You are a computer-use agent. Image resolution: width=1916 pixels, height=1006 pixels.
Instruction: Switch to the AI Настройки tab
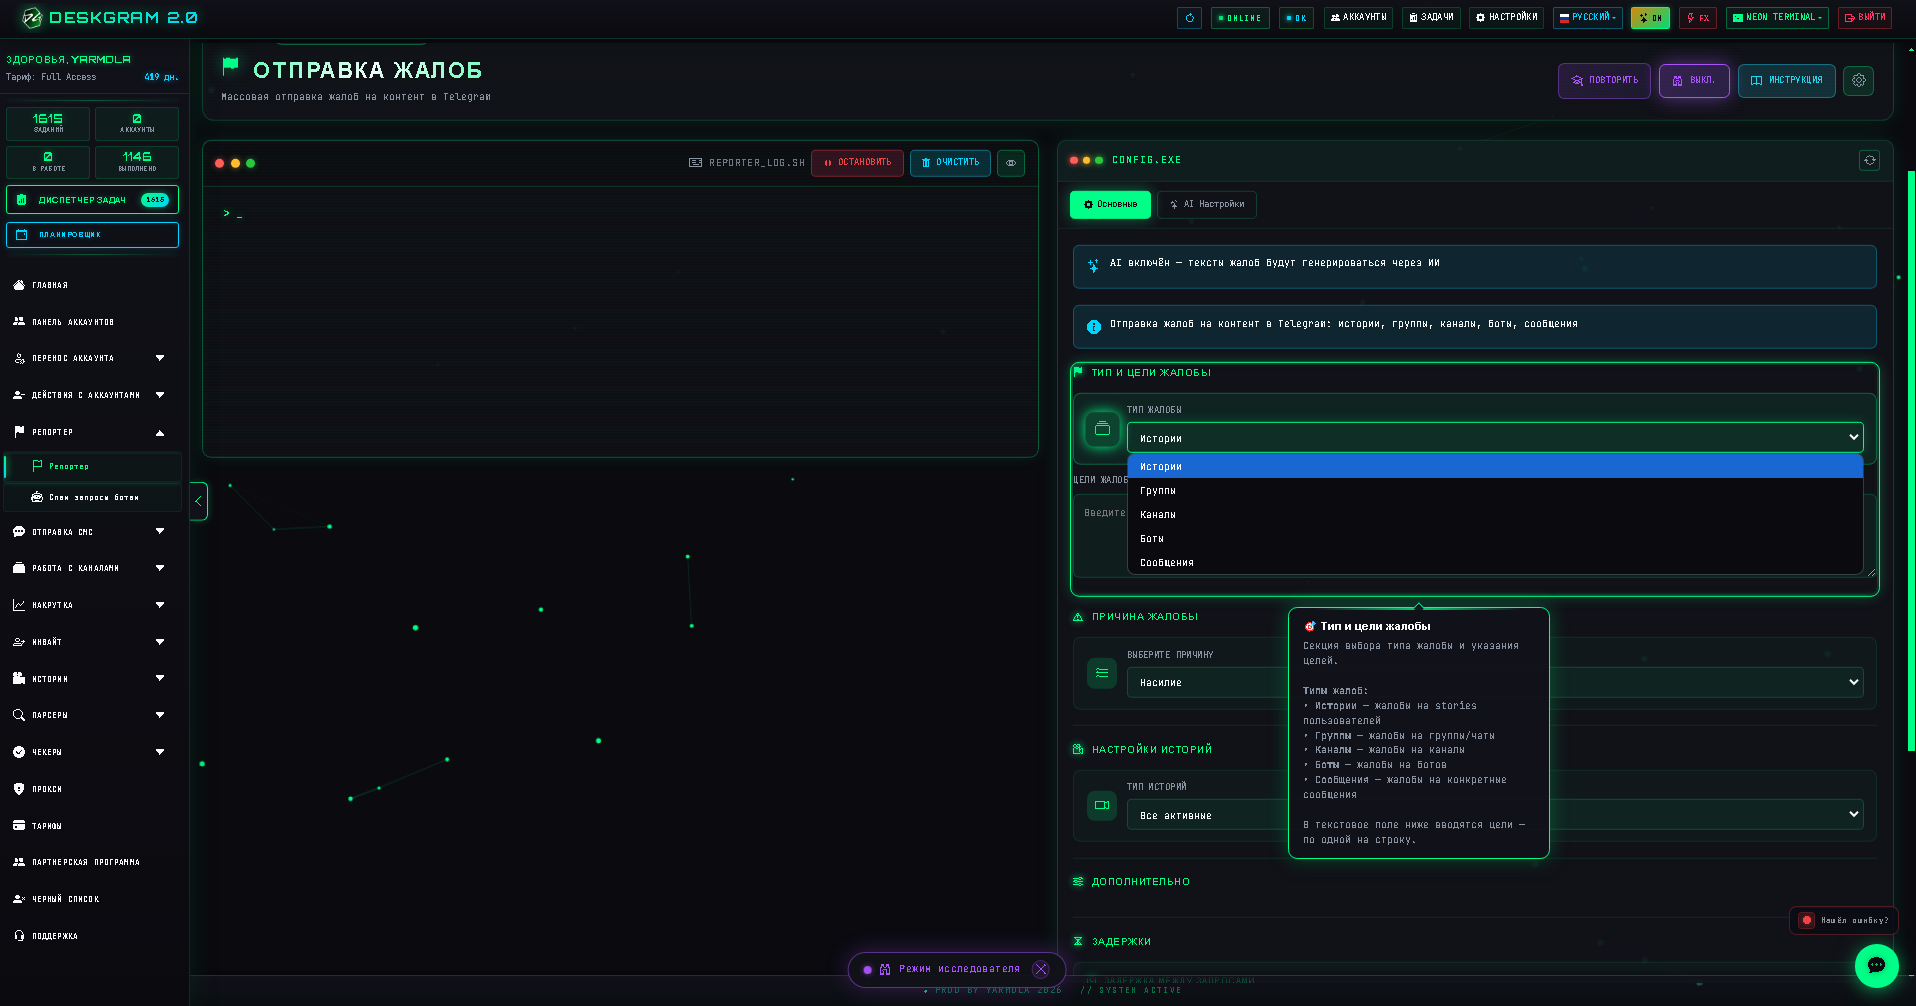click(1207, 204)
